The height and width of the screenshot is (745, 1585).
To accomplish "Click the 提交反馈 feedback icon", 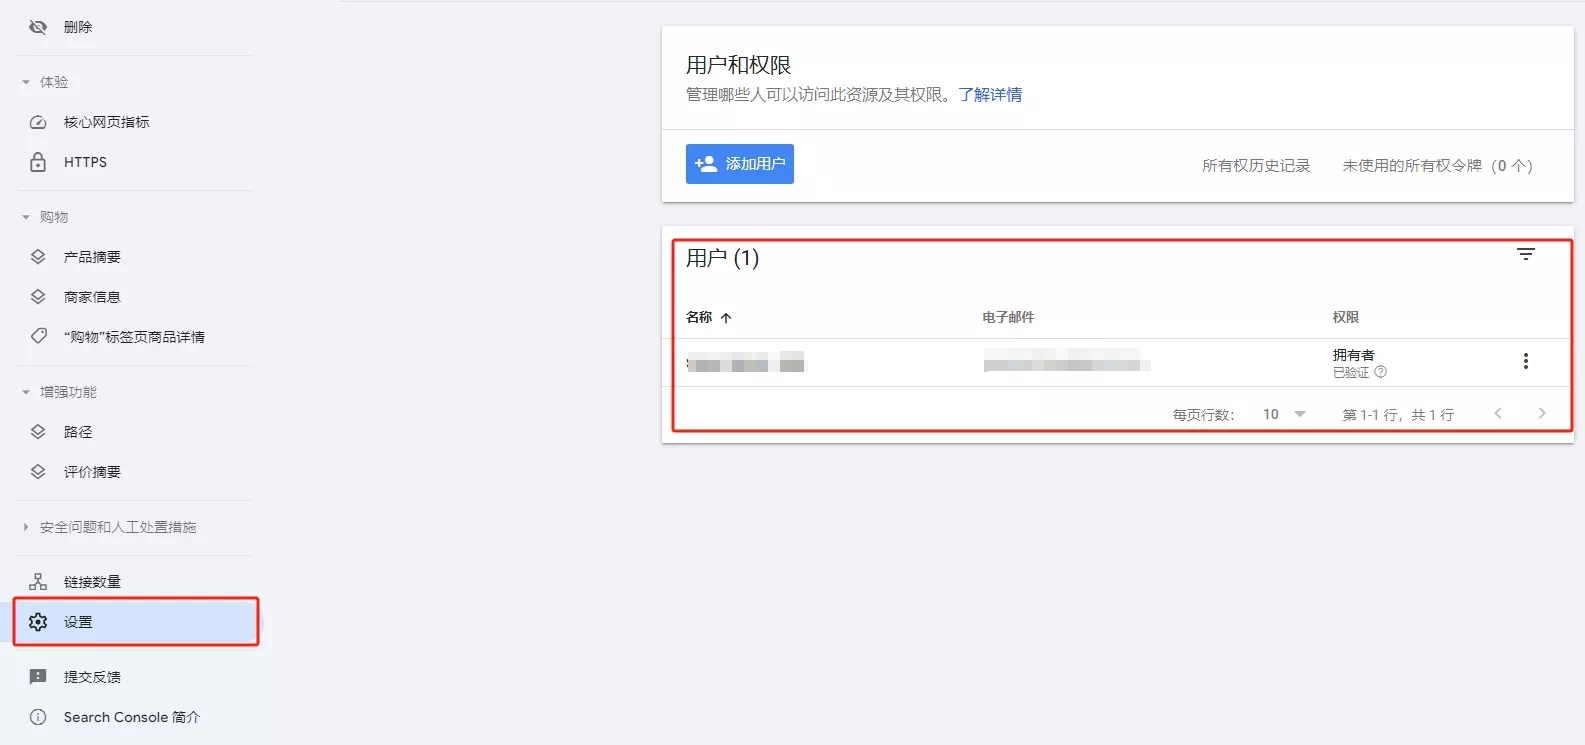I will (38, 677).
